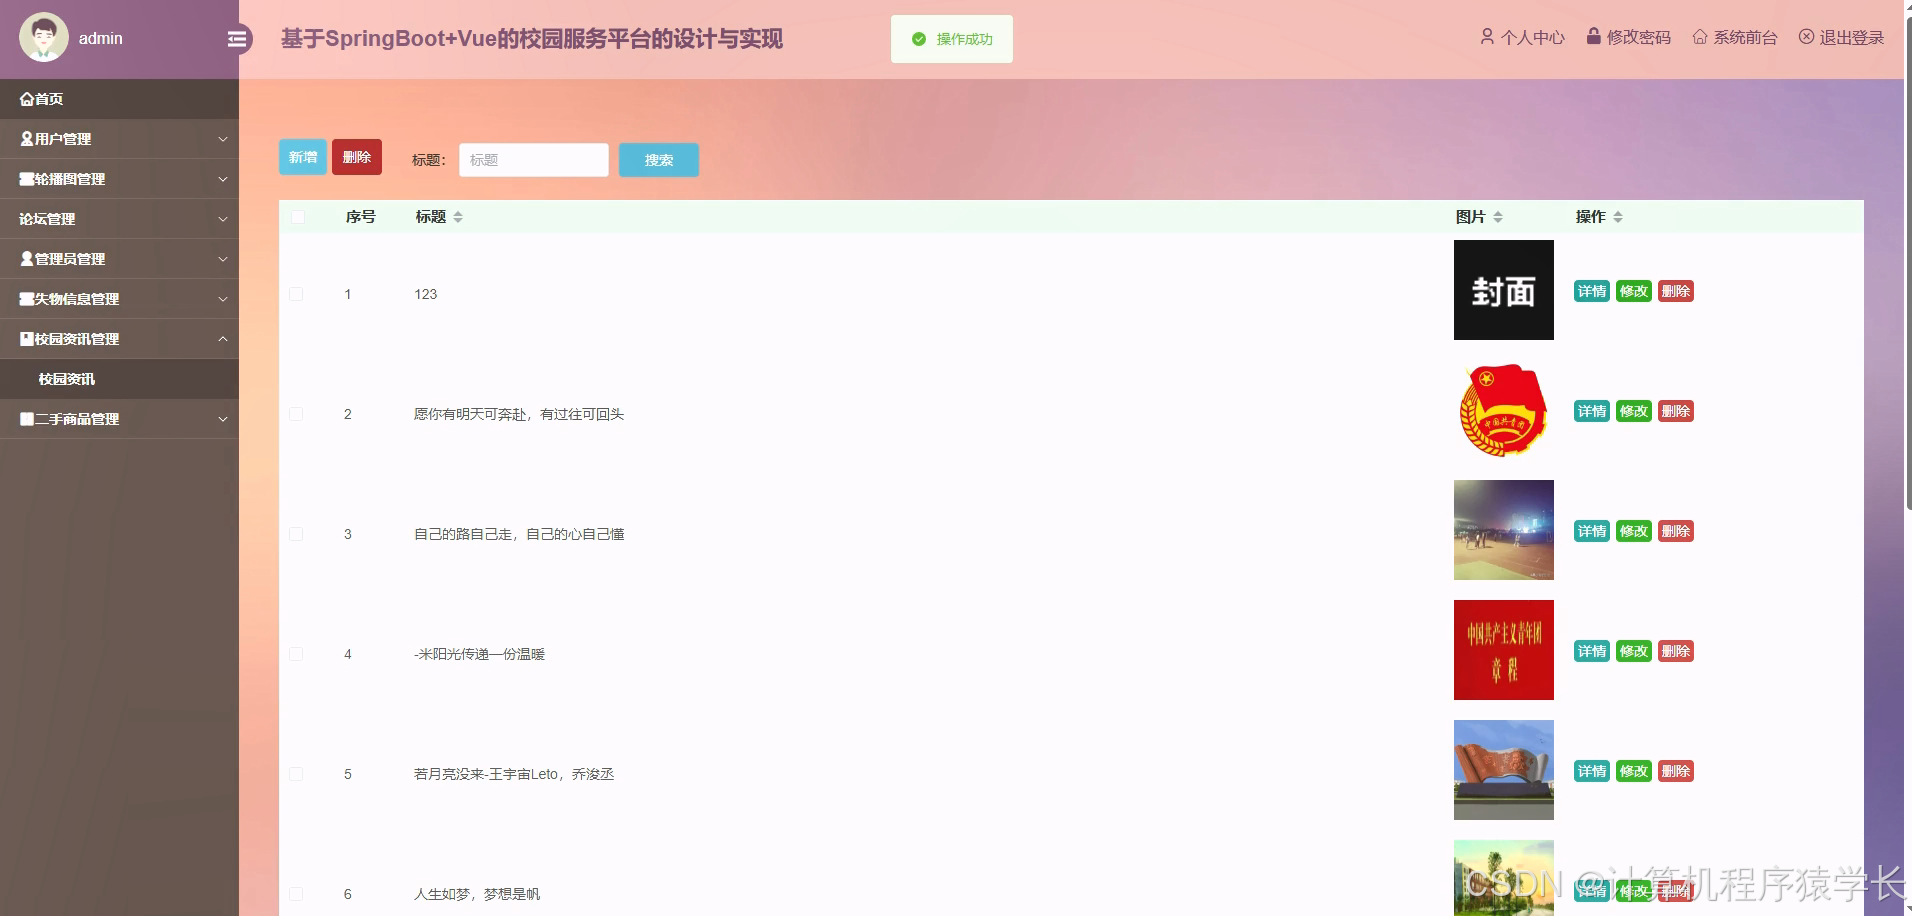Select the 首页 home icon in sidebar
The image size is (1912, 916).
27,99
